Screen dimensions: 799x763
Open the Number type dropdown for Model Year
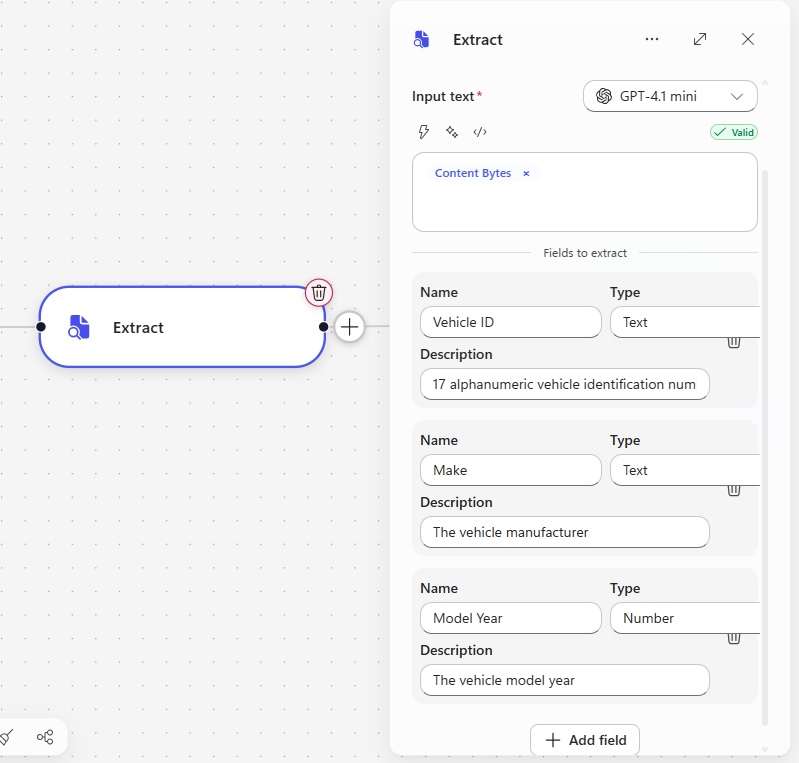[x=684, y=618]
